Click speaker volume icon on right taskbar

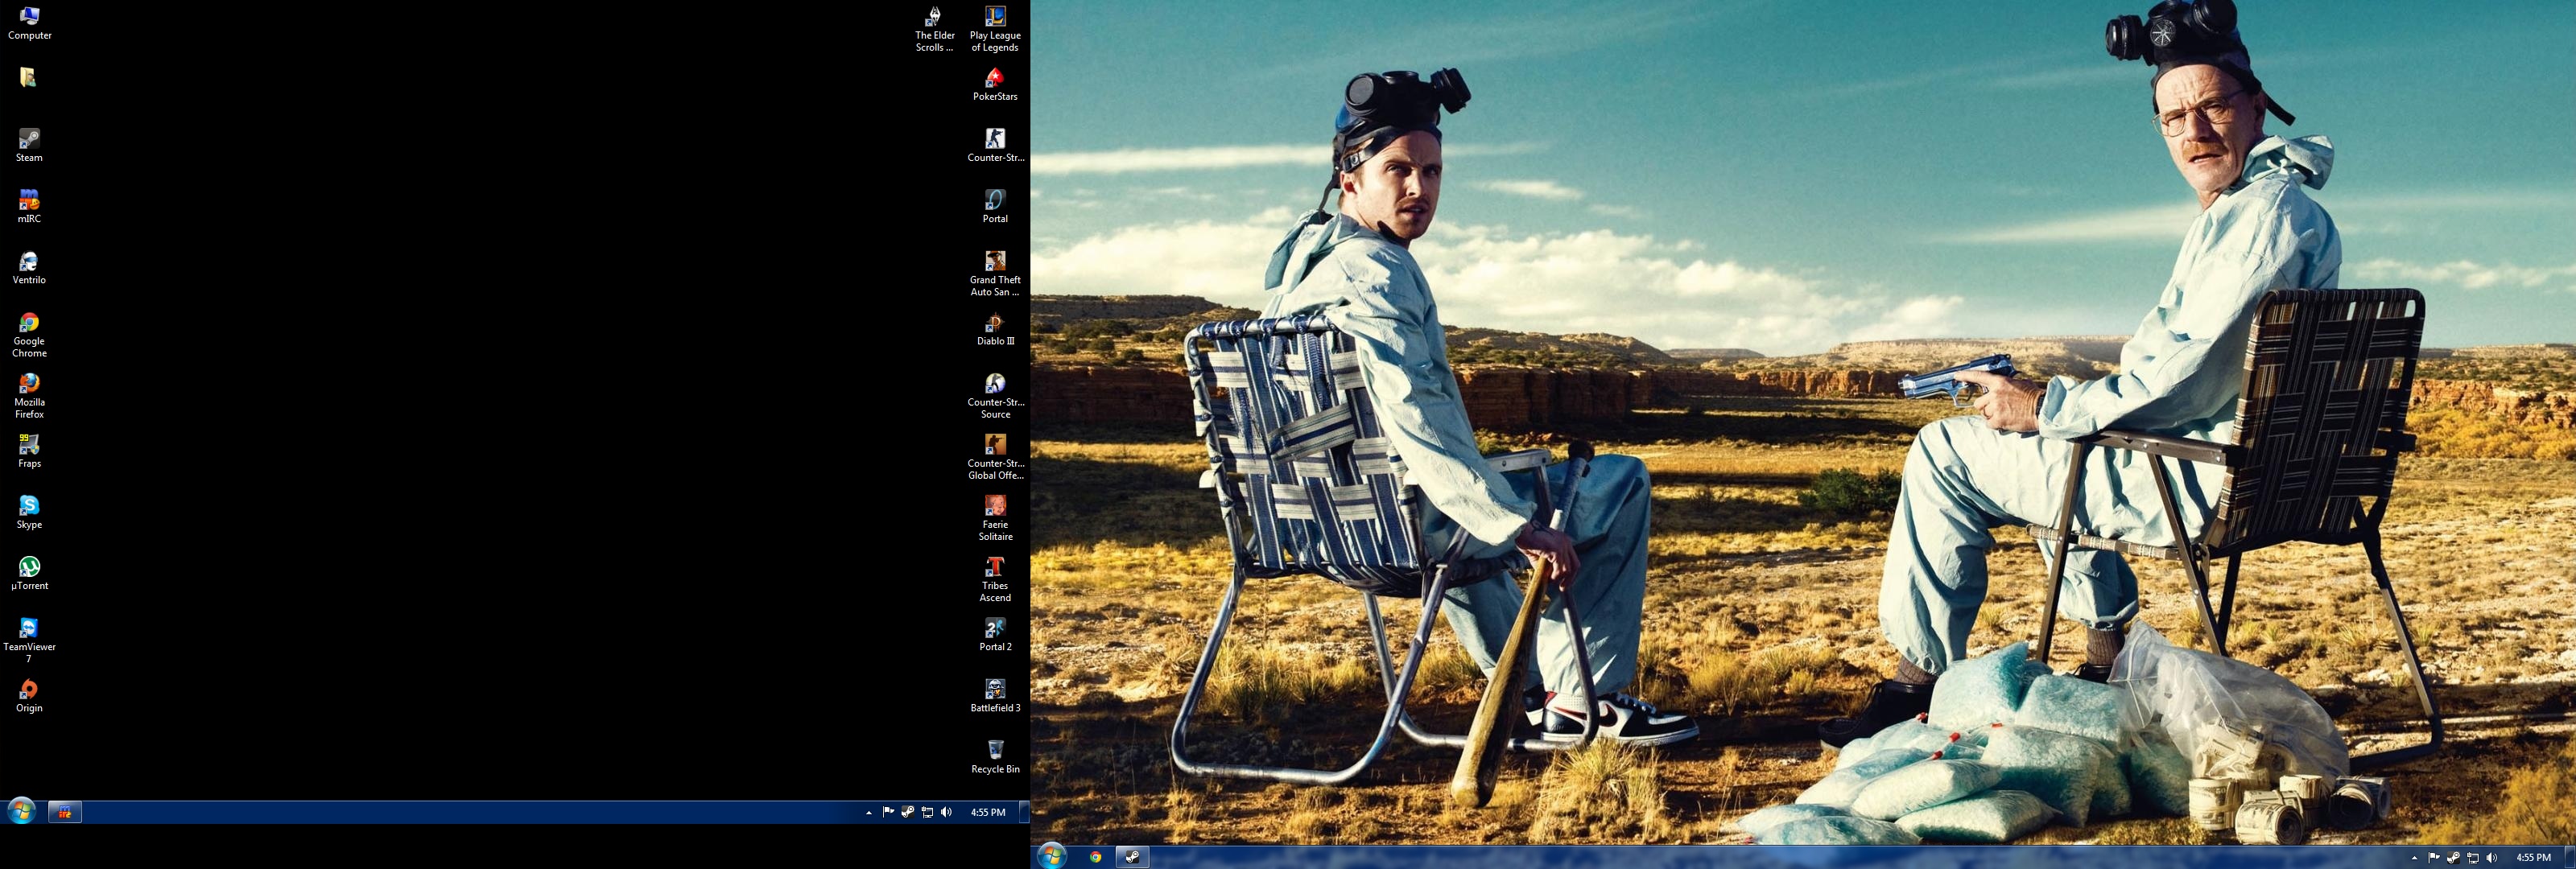[x=2491, y=857]
